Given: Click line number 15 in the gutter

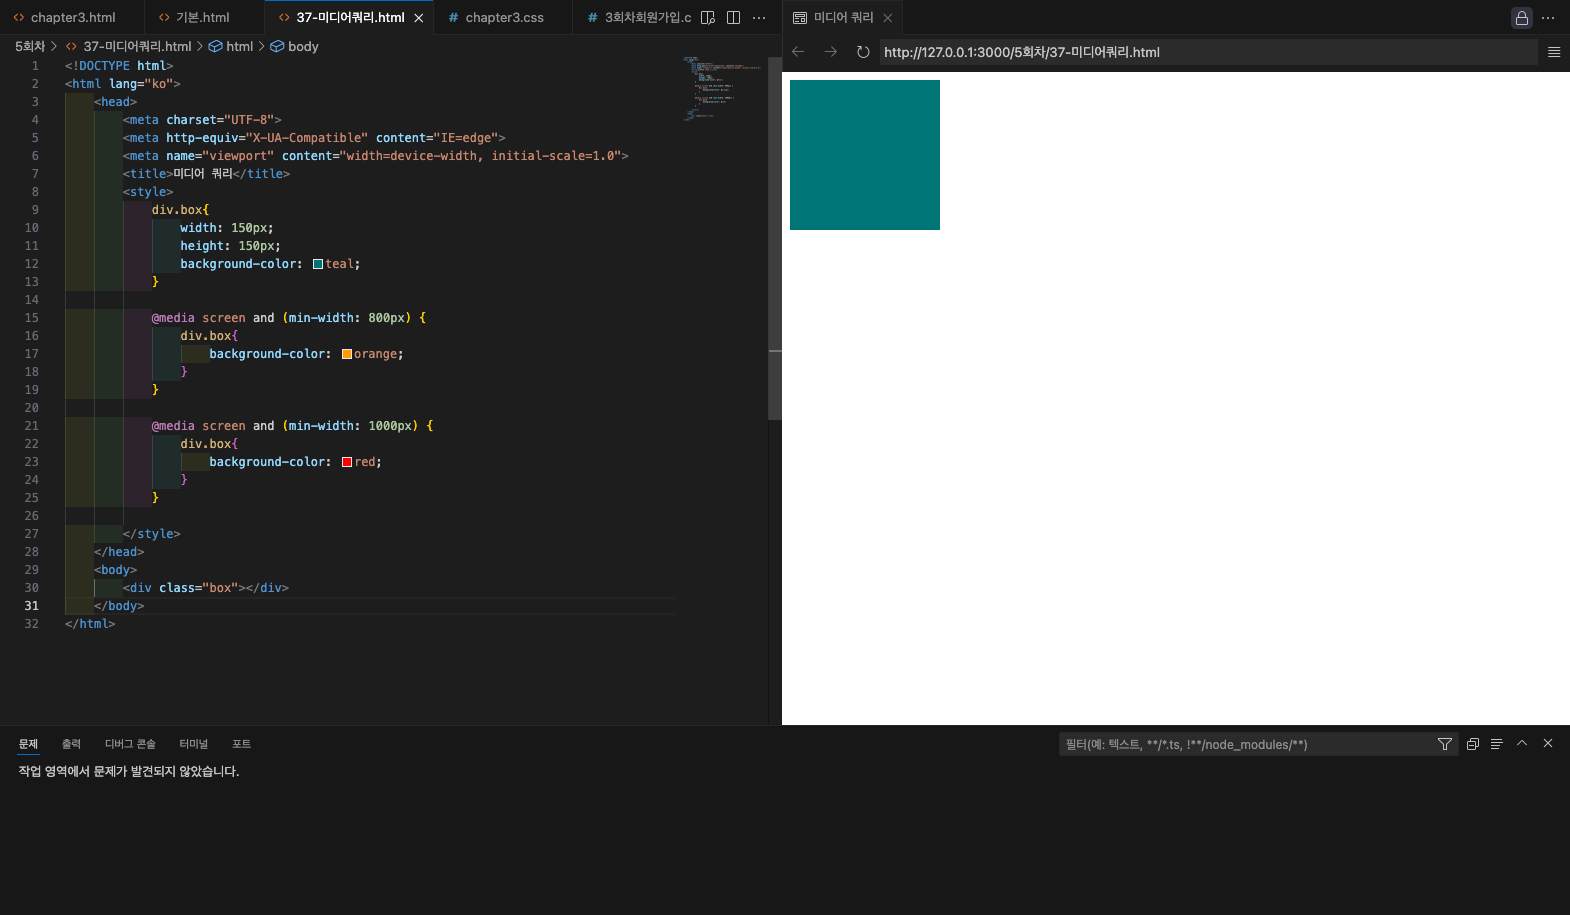Looking at the screenshot, I should pyautogui.click(x=31, y=318).
